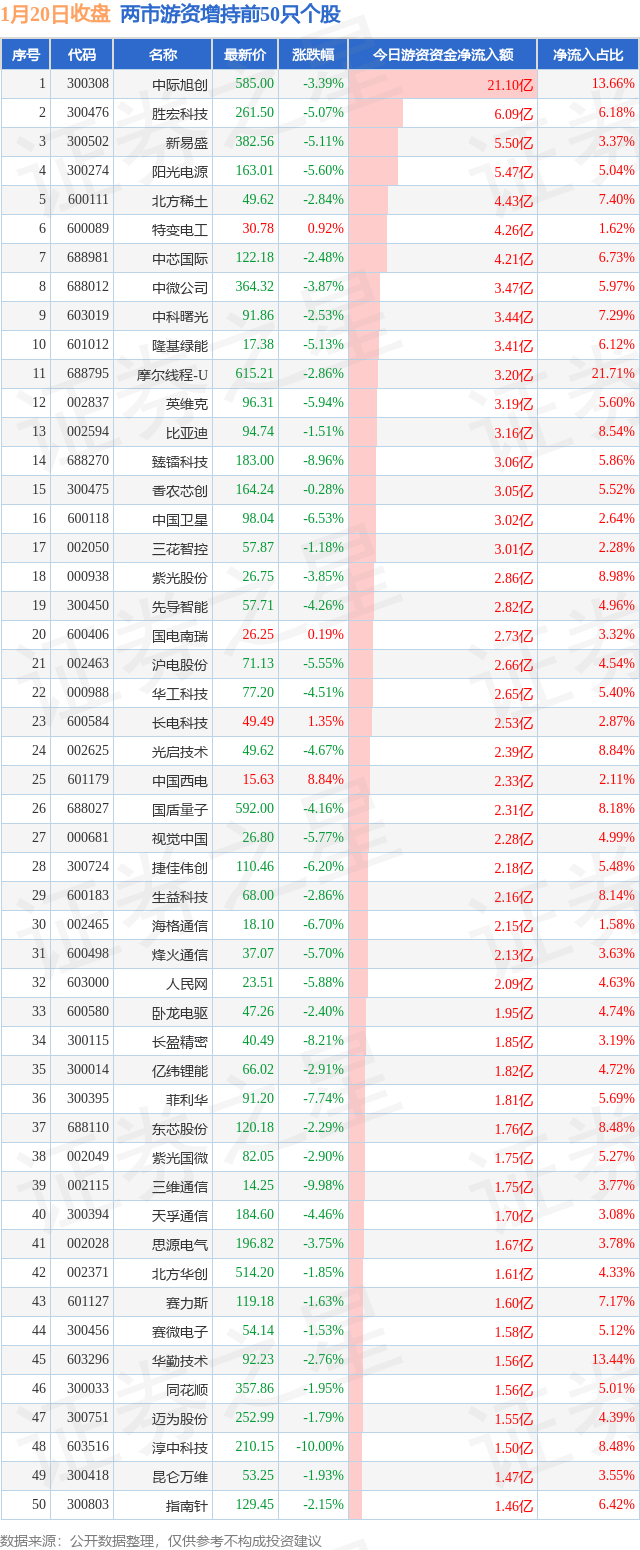Click the title 两市游资增持前50只个股

click(230, 15)
